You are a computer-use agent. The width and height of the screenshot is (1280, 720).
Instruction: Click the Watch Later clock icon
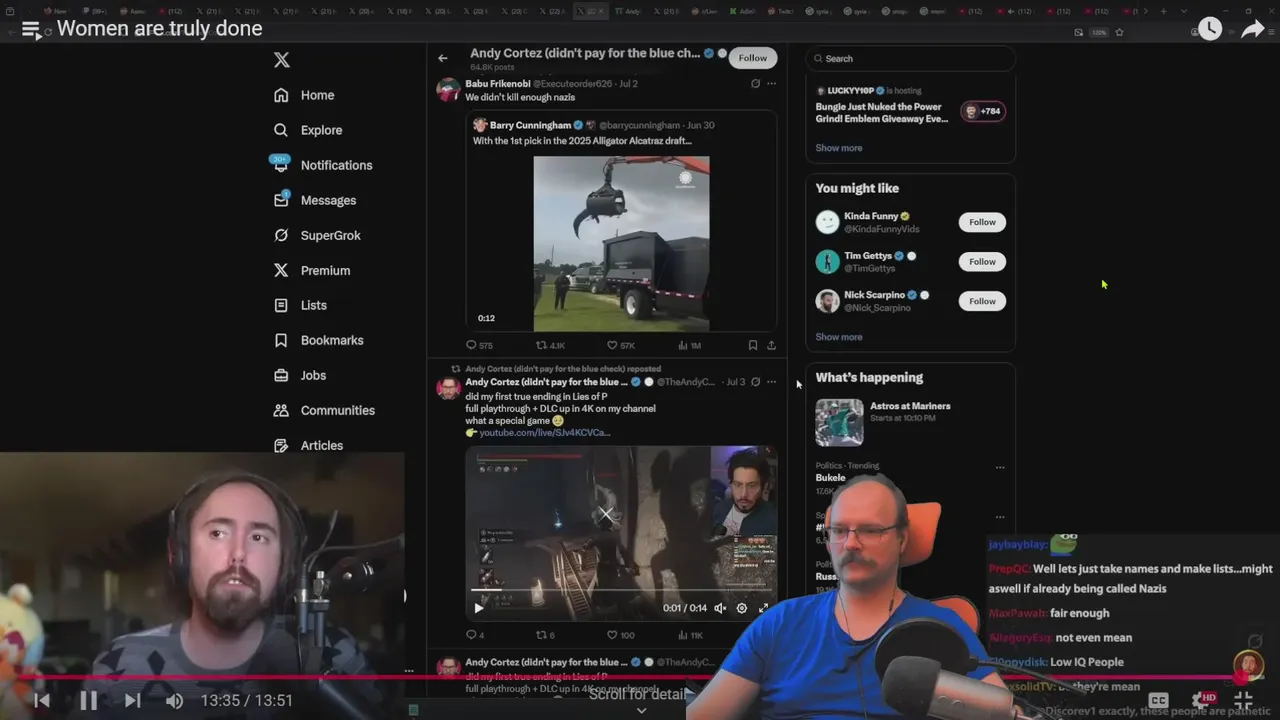1210,29
